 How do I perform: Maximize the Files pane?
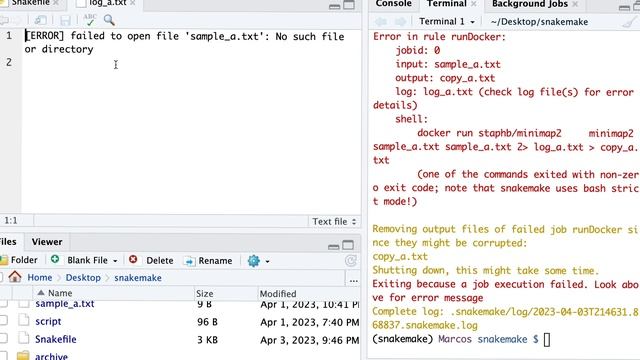[x=348, y=245]
